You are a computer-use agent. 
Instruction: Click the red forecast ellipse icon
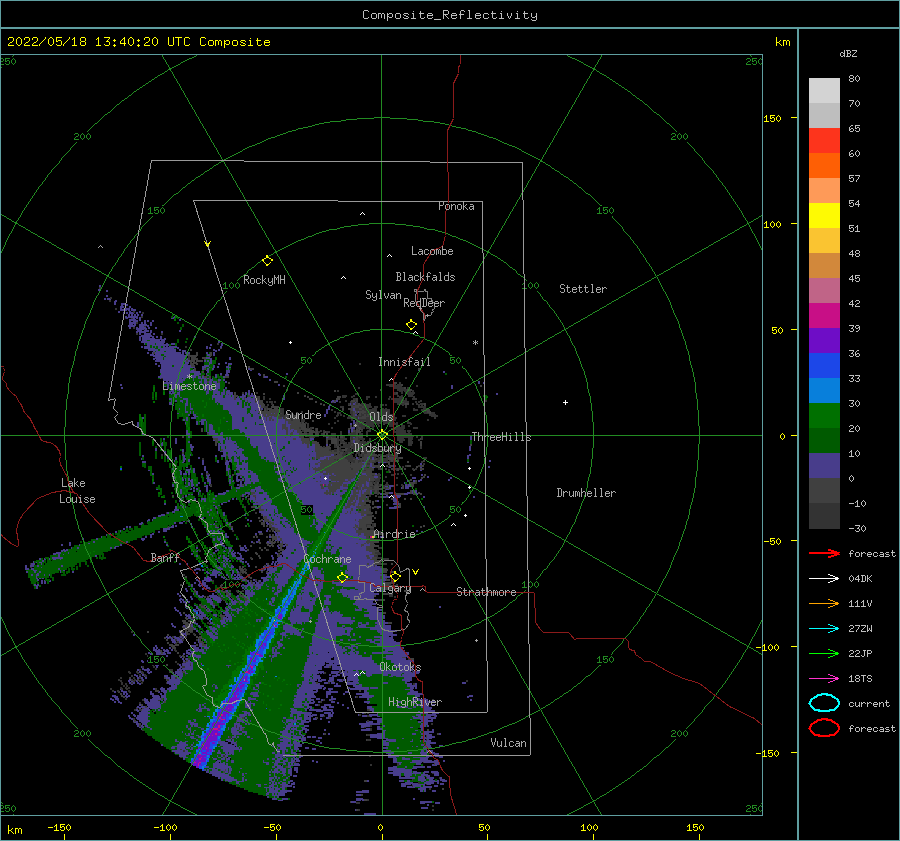pos(824,728)
